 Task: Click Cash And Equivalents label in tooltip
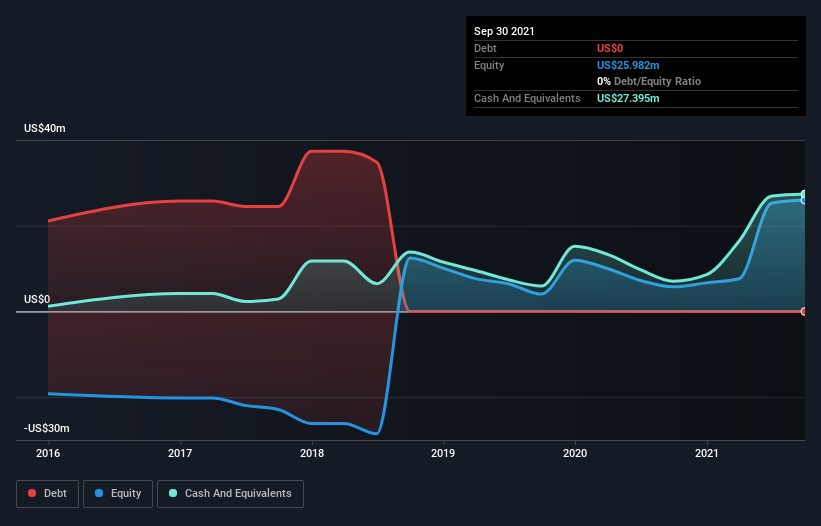pos(527,98)
